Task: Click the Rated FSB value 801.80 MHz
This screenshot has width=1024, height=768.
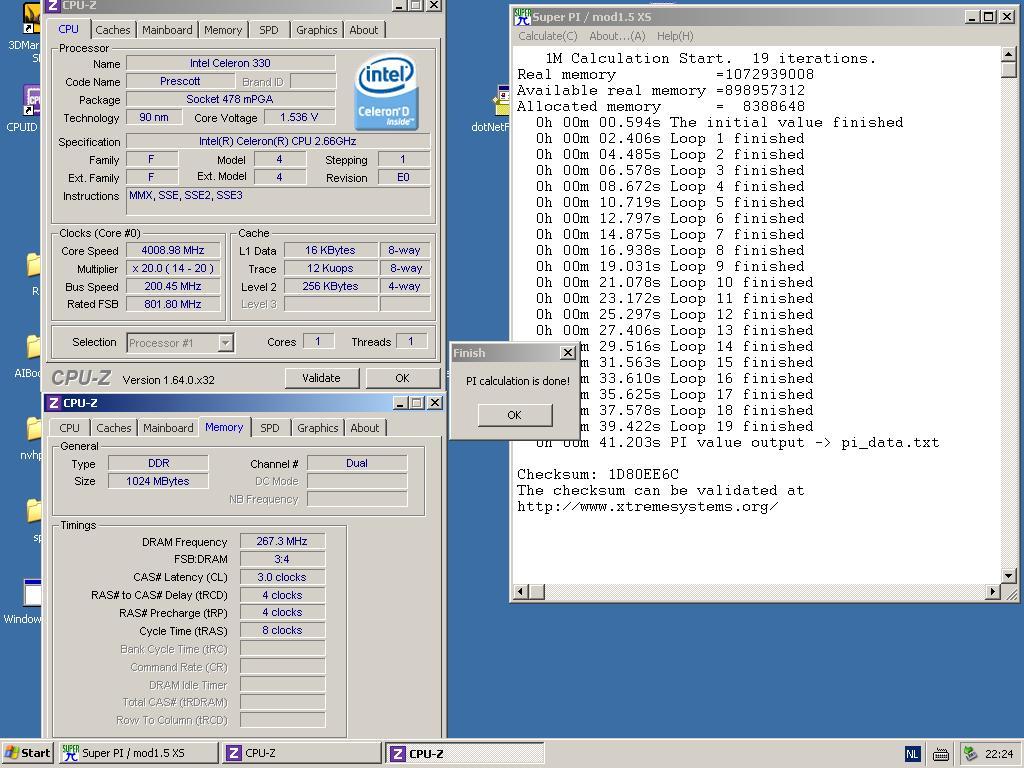Action: click(x=173, y=304)
